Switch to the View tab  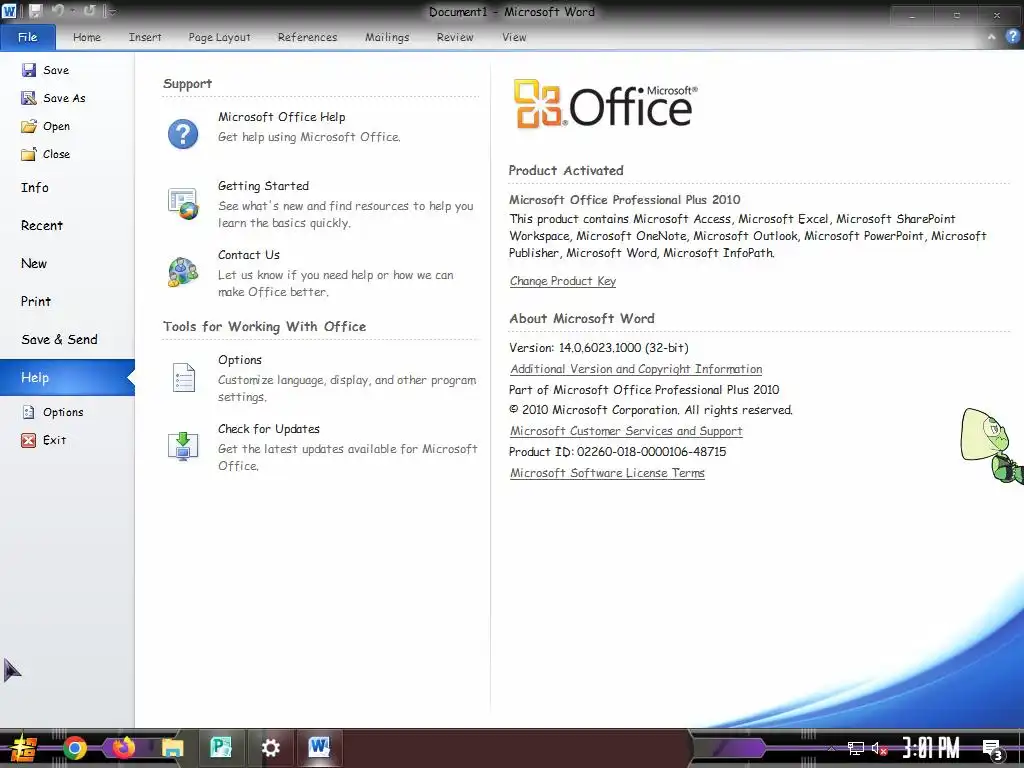[514, 37]
